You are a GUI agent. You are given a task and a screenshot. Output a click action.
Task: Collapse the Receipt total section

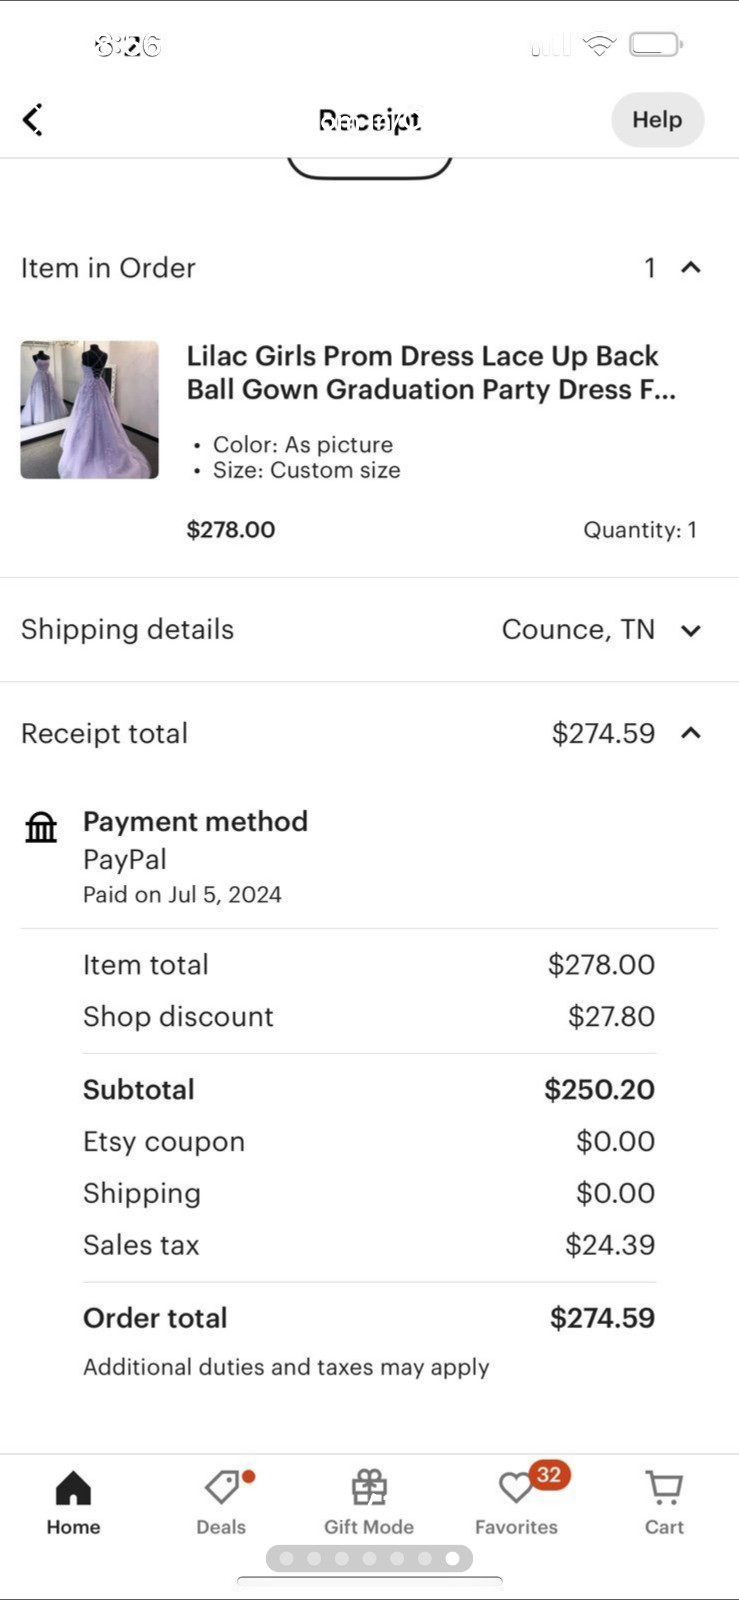691,733
